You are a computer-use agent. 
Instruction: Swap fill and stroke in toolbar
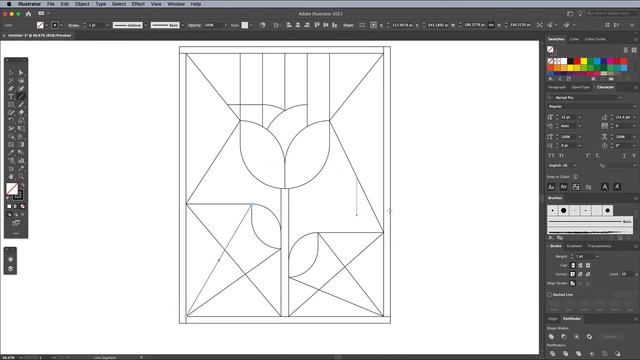tap(22, 185)
